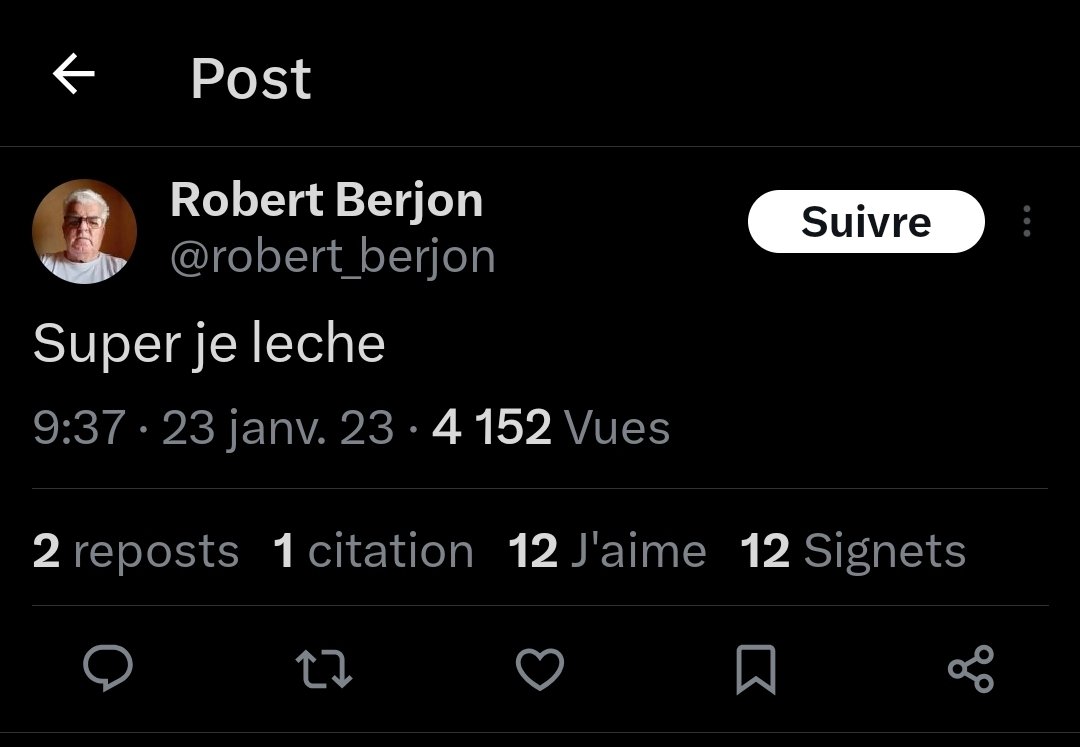The width and height of the screenshot is (1080, 747).
Task: Open Robert Berjon's profile picture
Action: click(x=85, y=232)
